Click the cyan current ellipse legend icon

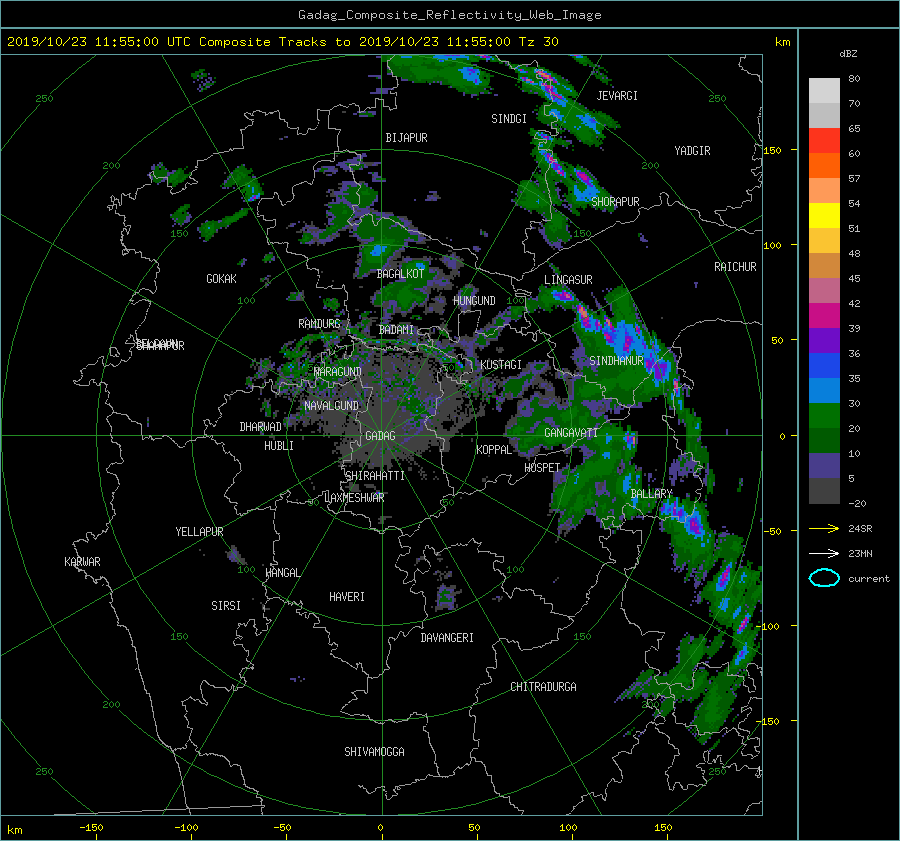point(824,578)
